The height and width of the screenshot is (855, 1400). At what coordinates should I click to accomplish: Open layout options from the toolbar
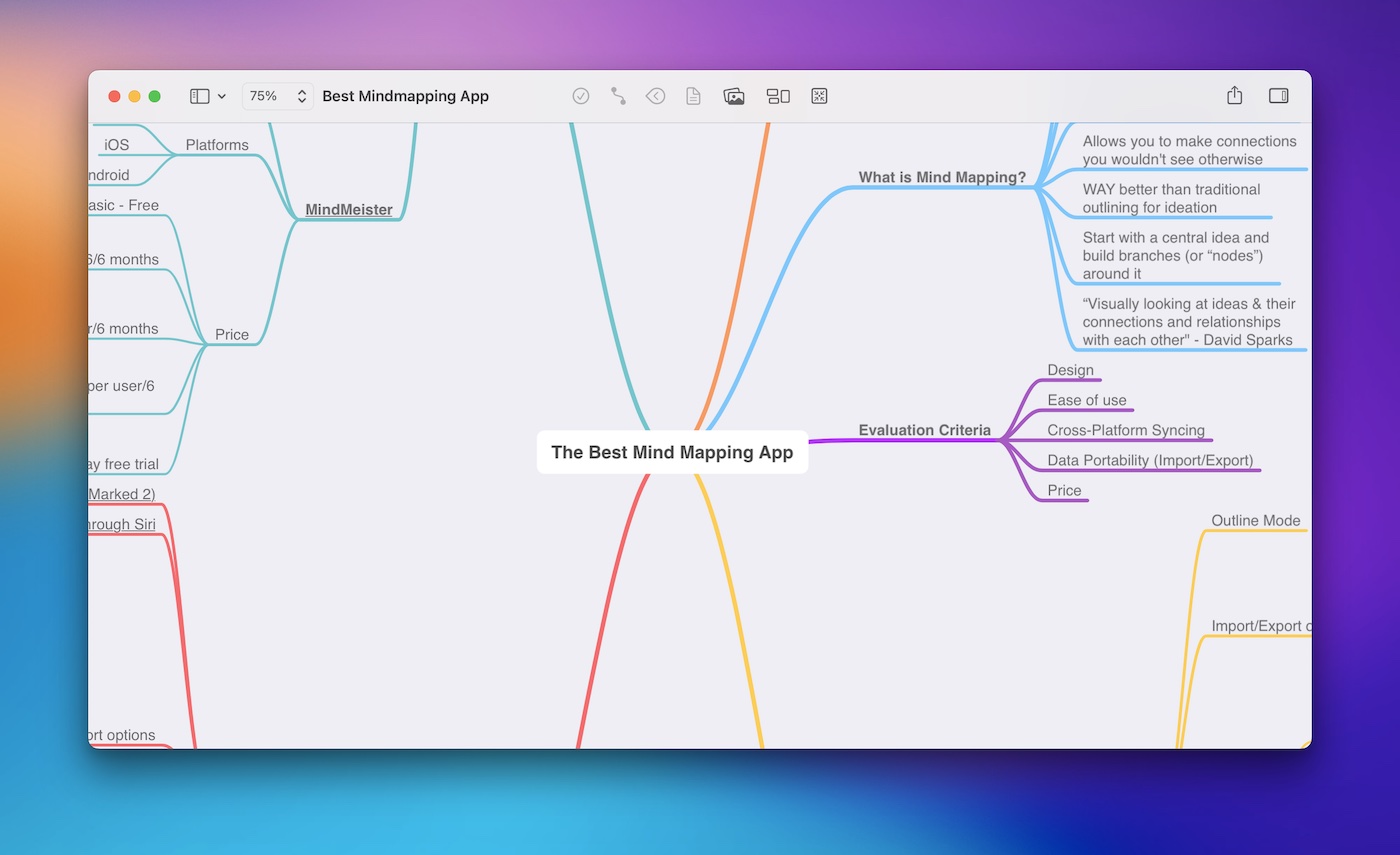click(x=779, y=96)
